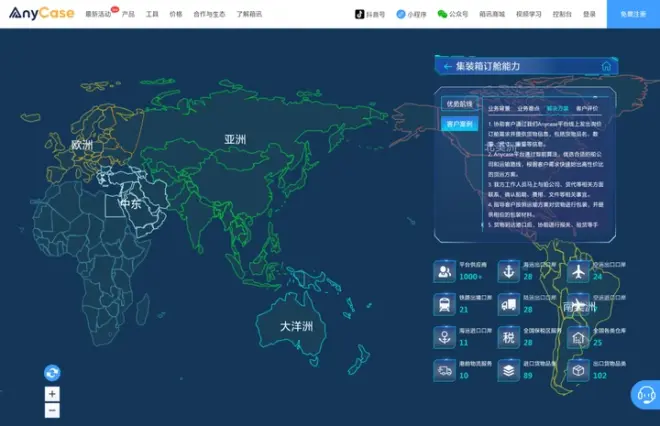Switch to the 客户评价 tab
The height and width of the screenshot is (426, 660).
(x=587, y=107)
